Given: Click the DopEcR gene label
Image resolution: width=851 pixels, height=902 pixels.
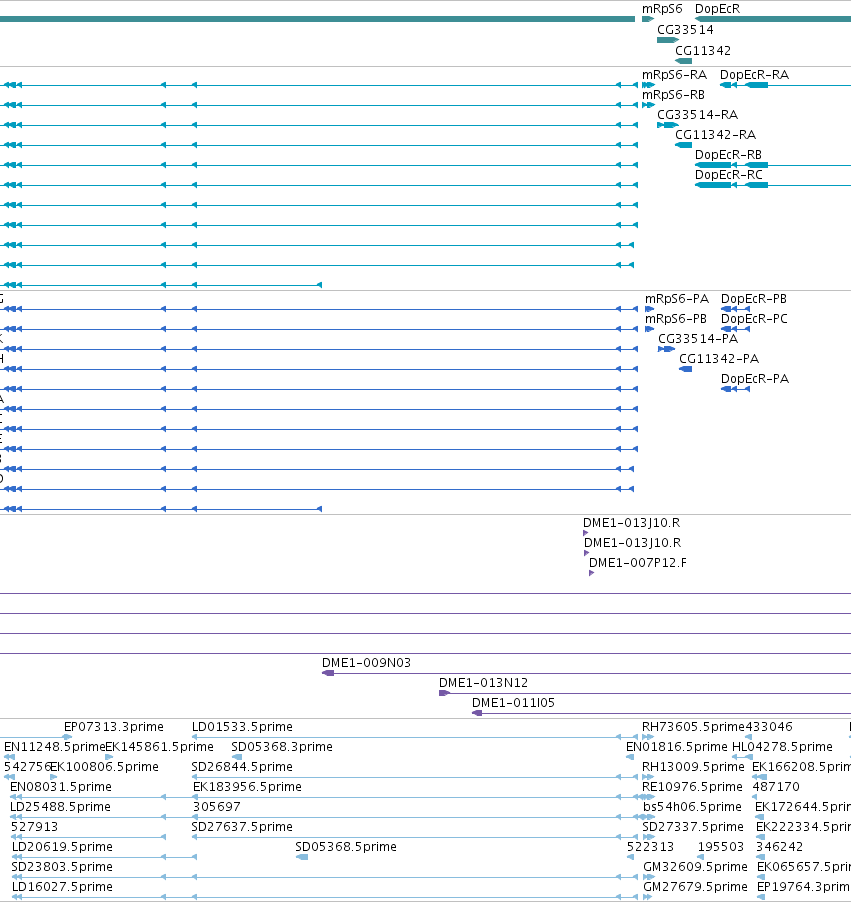Looking at the screenshot, I should (x=717, y=9).
